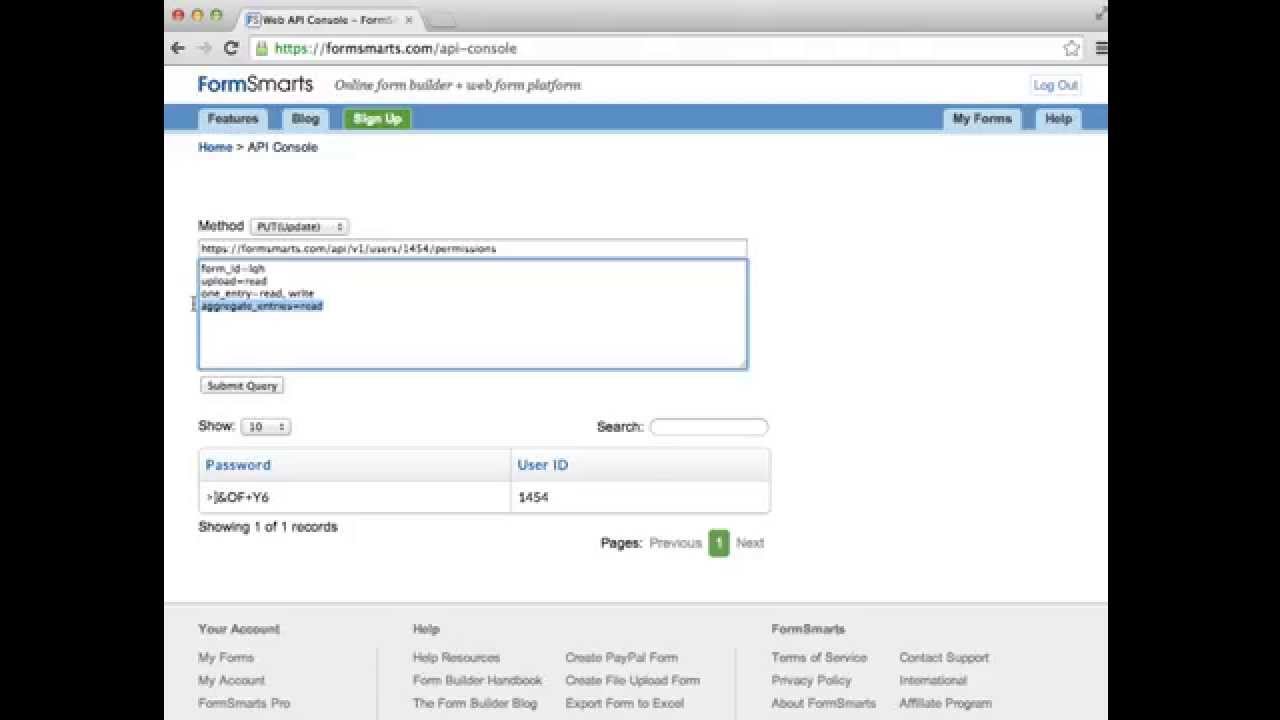Close the Web API Console tab
Viewport: 1280px width, 720px height.
408,20
